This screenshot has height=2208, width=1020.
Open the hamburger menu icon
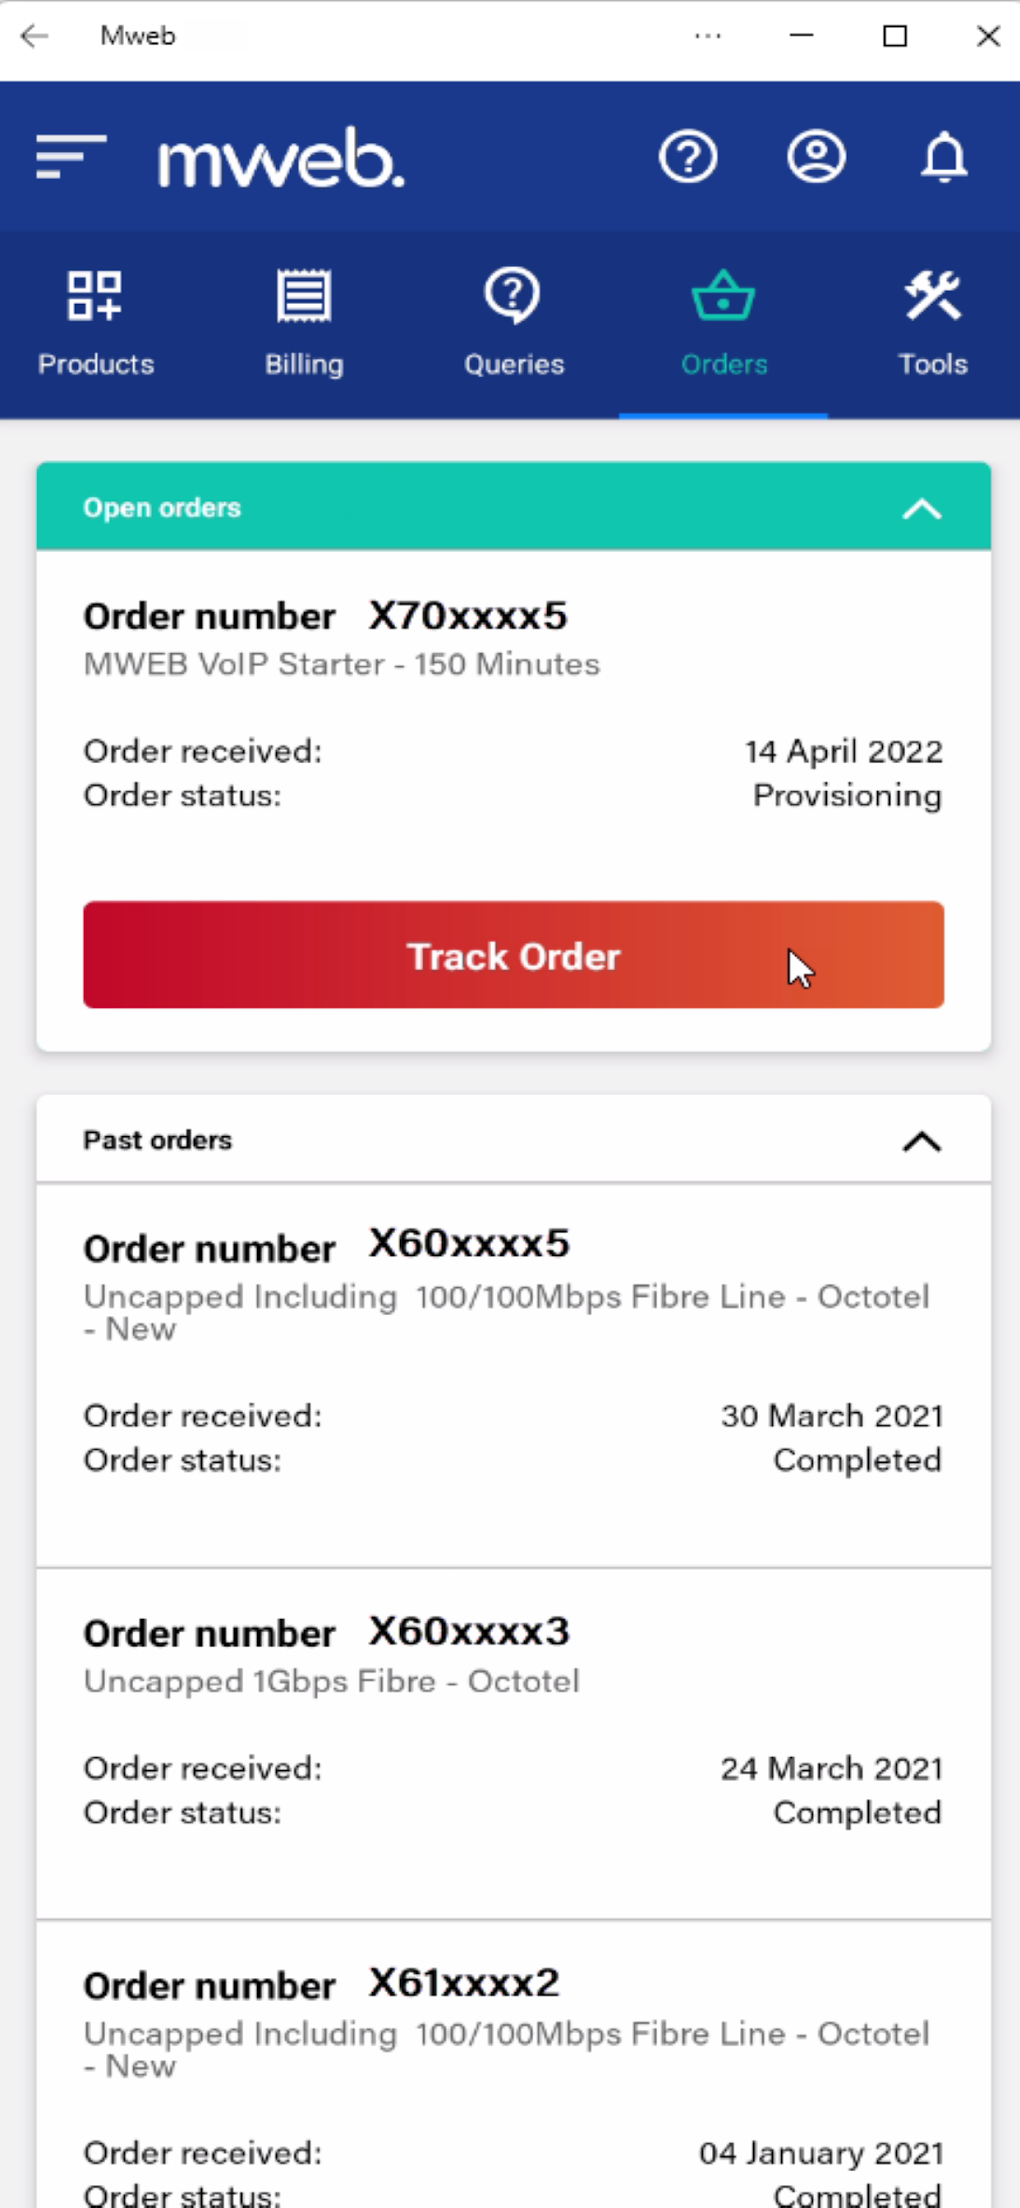pyautogui.click(x=70, y=157)
